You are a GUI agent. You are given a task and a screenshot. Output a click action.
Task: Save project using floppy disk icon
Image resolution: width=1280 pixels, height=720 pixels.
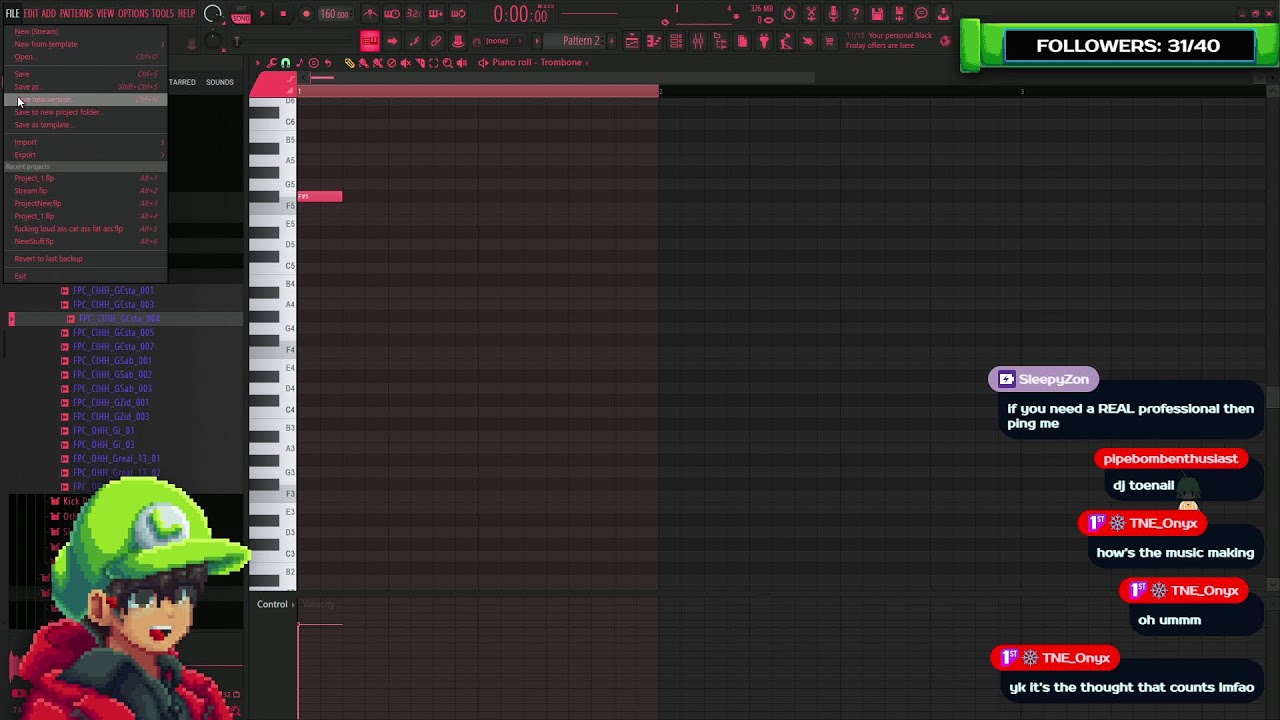[877, 14]
